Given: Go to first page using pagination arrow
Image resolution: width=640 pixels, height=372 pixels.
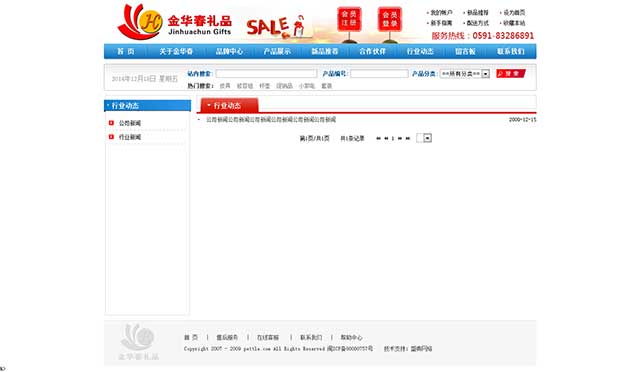Looking at the screenshot, I should coord(378,138).
